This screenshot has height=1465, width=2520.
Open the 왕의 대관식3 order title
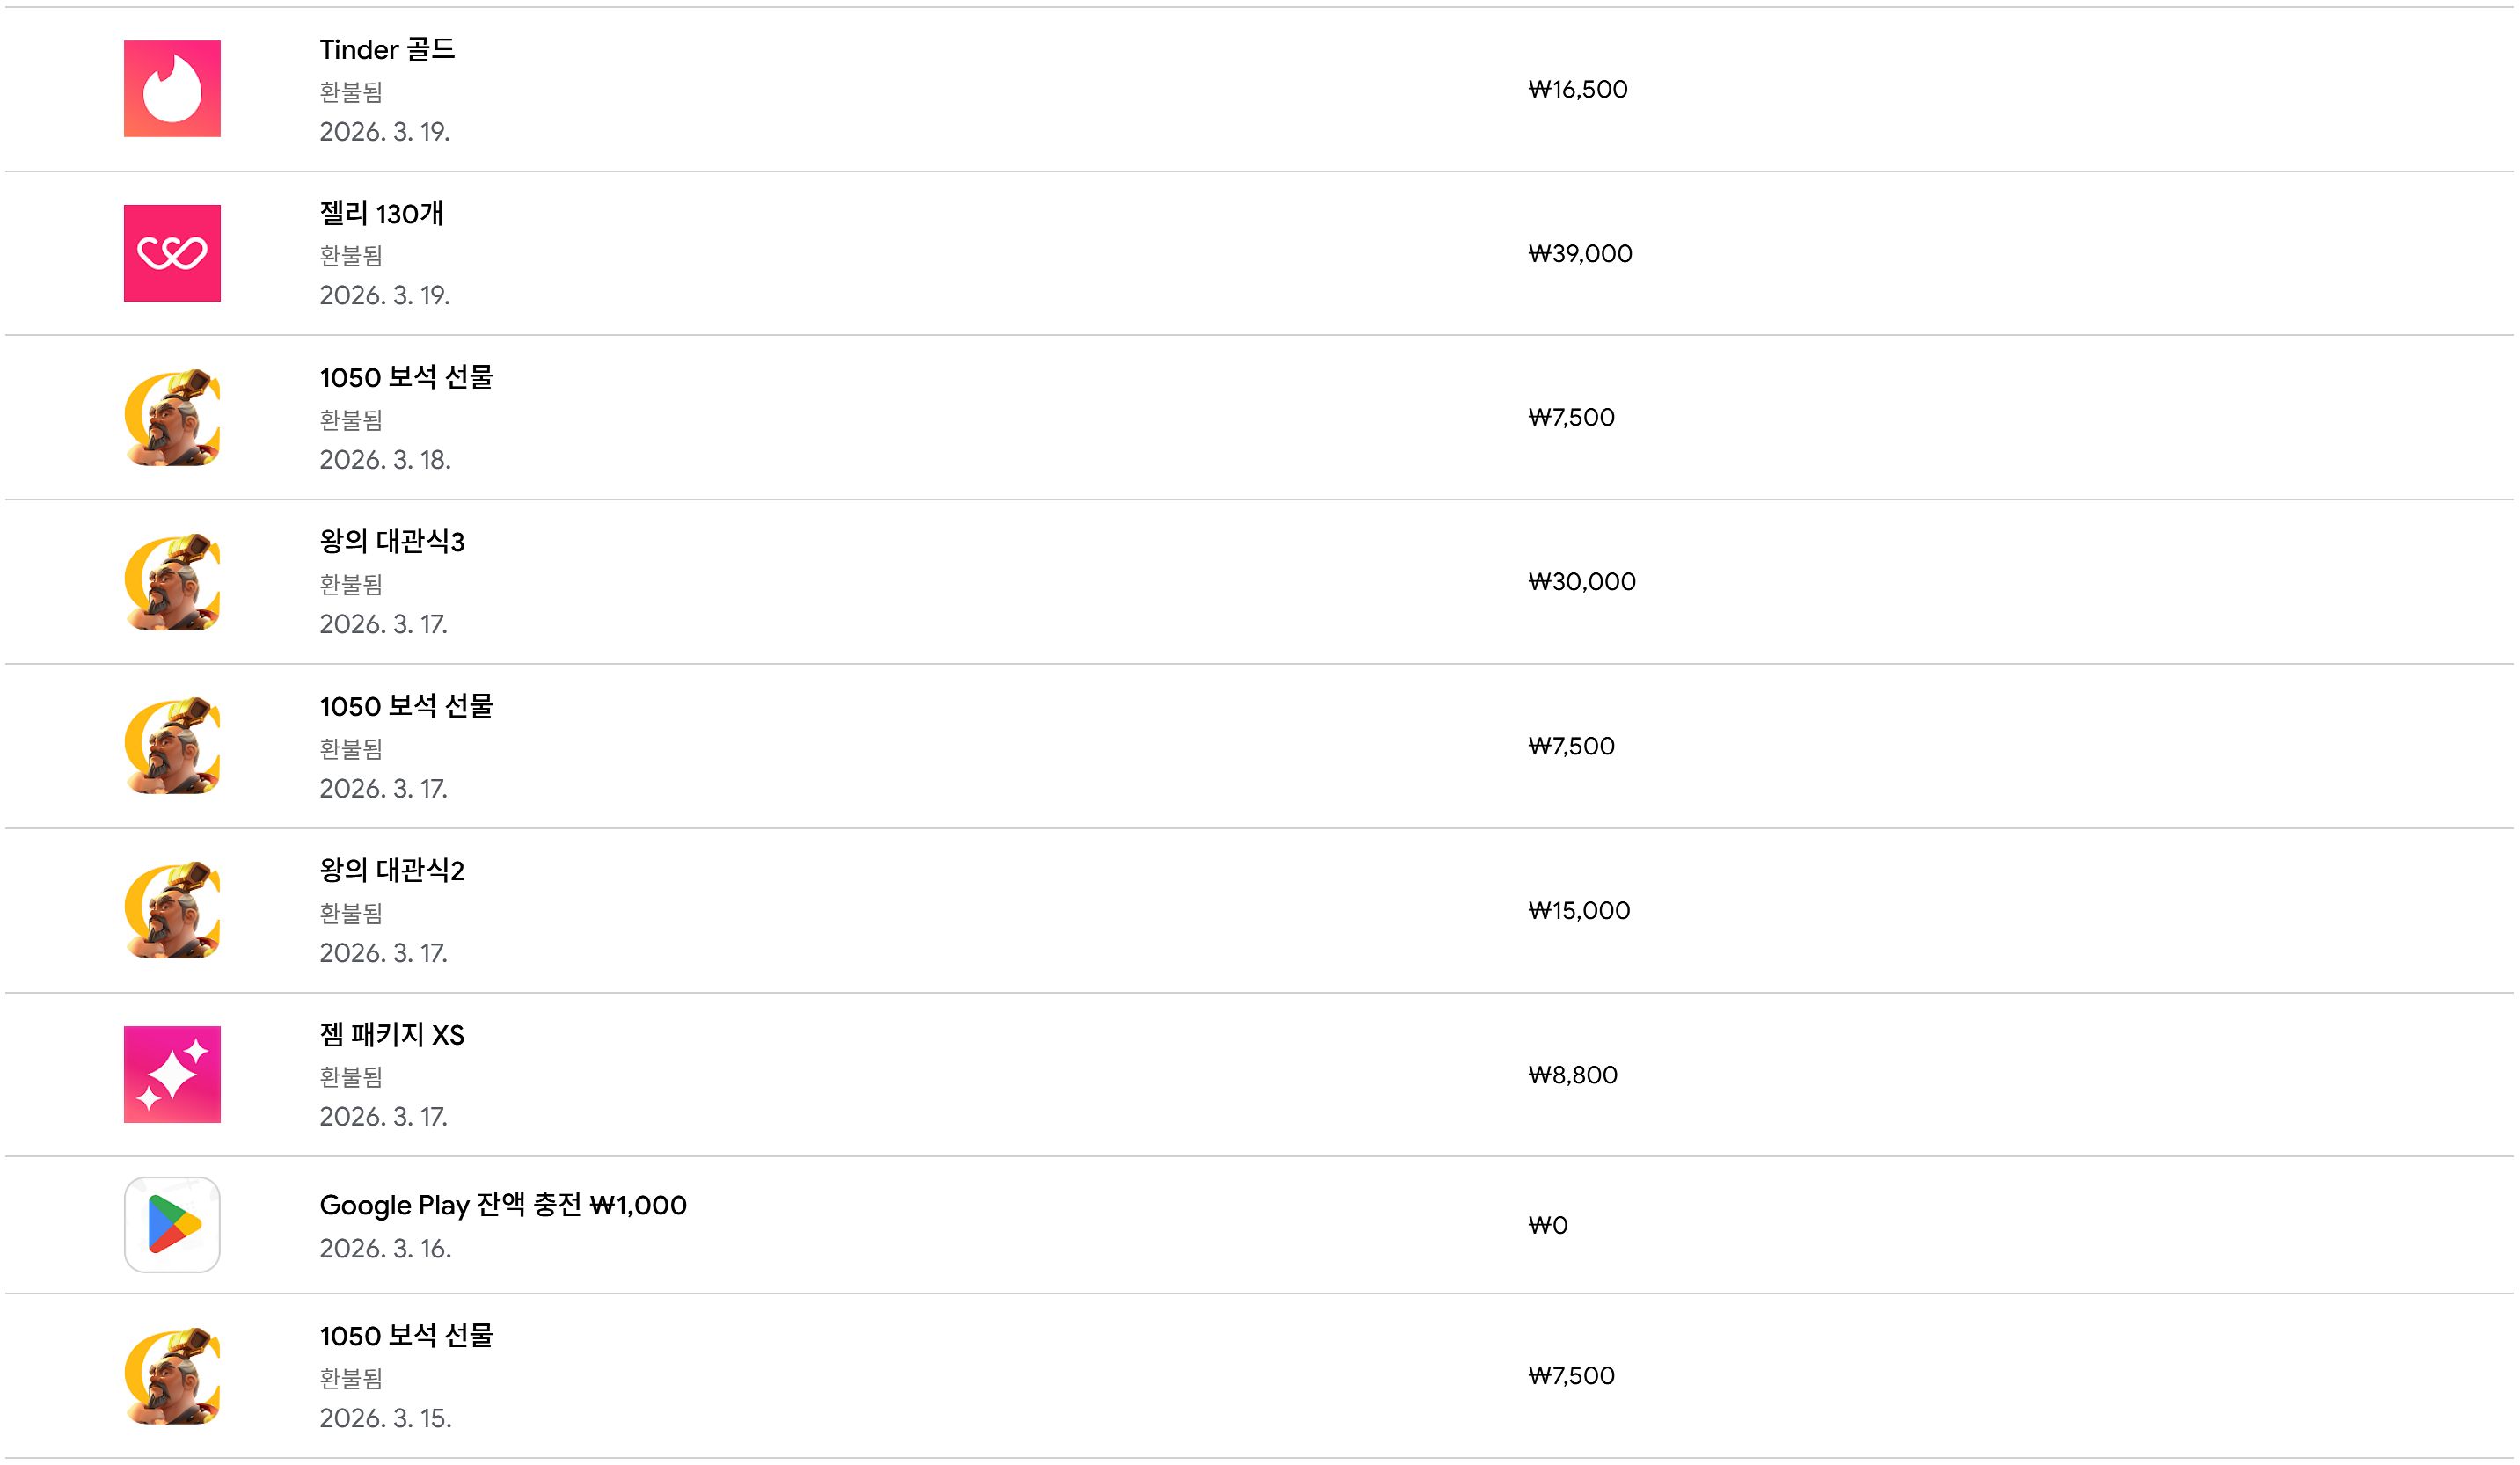tap(392, 542)
